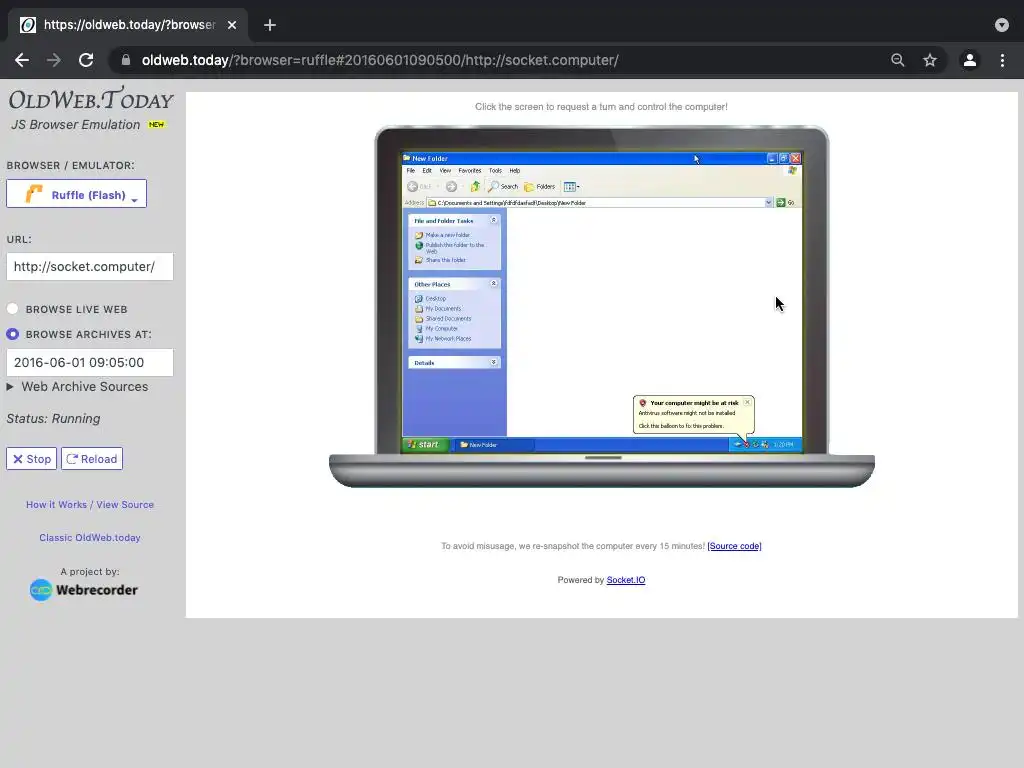
Task: Click the URL input field
Action: [x=90, y=266]
